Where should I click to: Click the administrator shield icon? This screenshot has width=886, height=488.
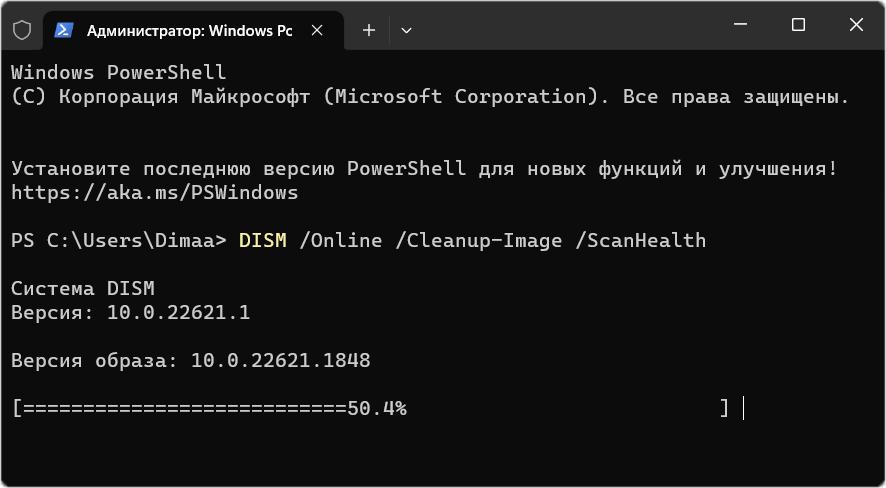tap(21, 30)
